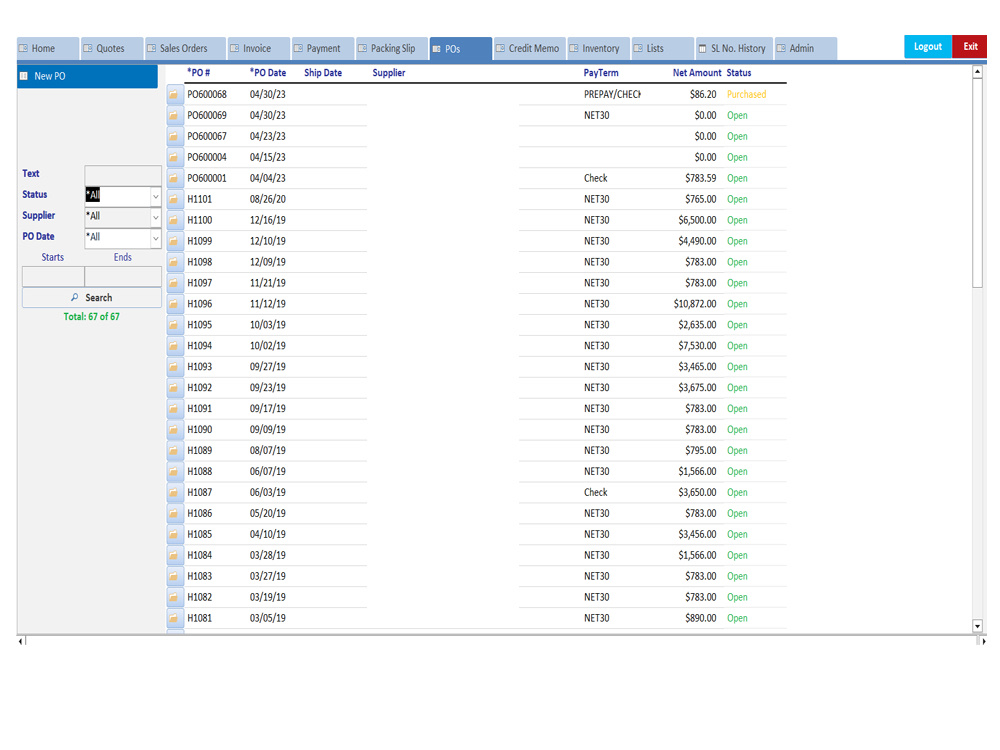Click the Supplier column header
Image resolution: width=1000 pixels, height=750 pixels.
pos(389,73)
